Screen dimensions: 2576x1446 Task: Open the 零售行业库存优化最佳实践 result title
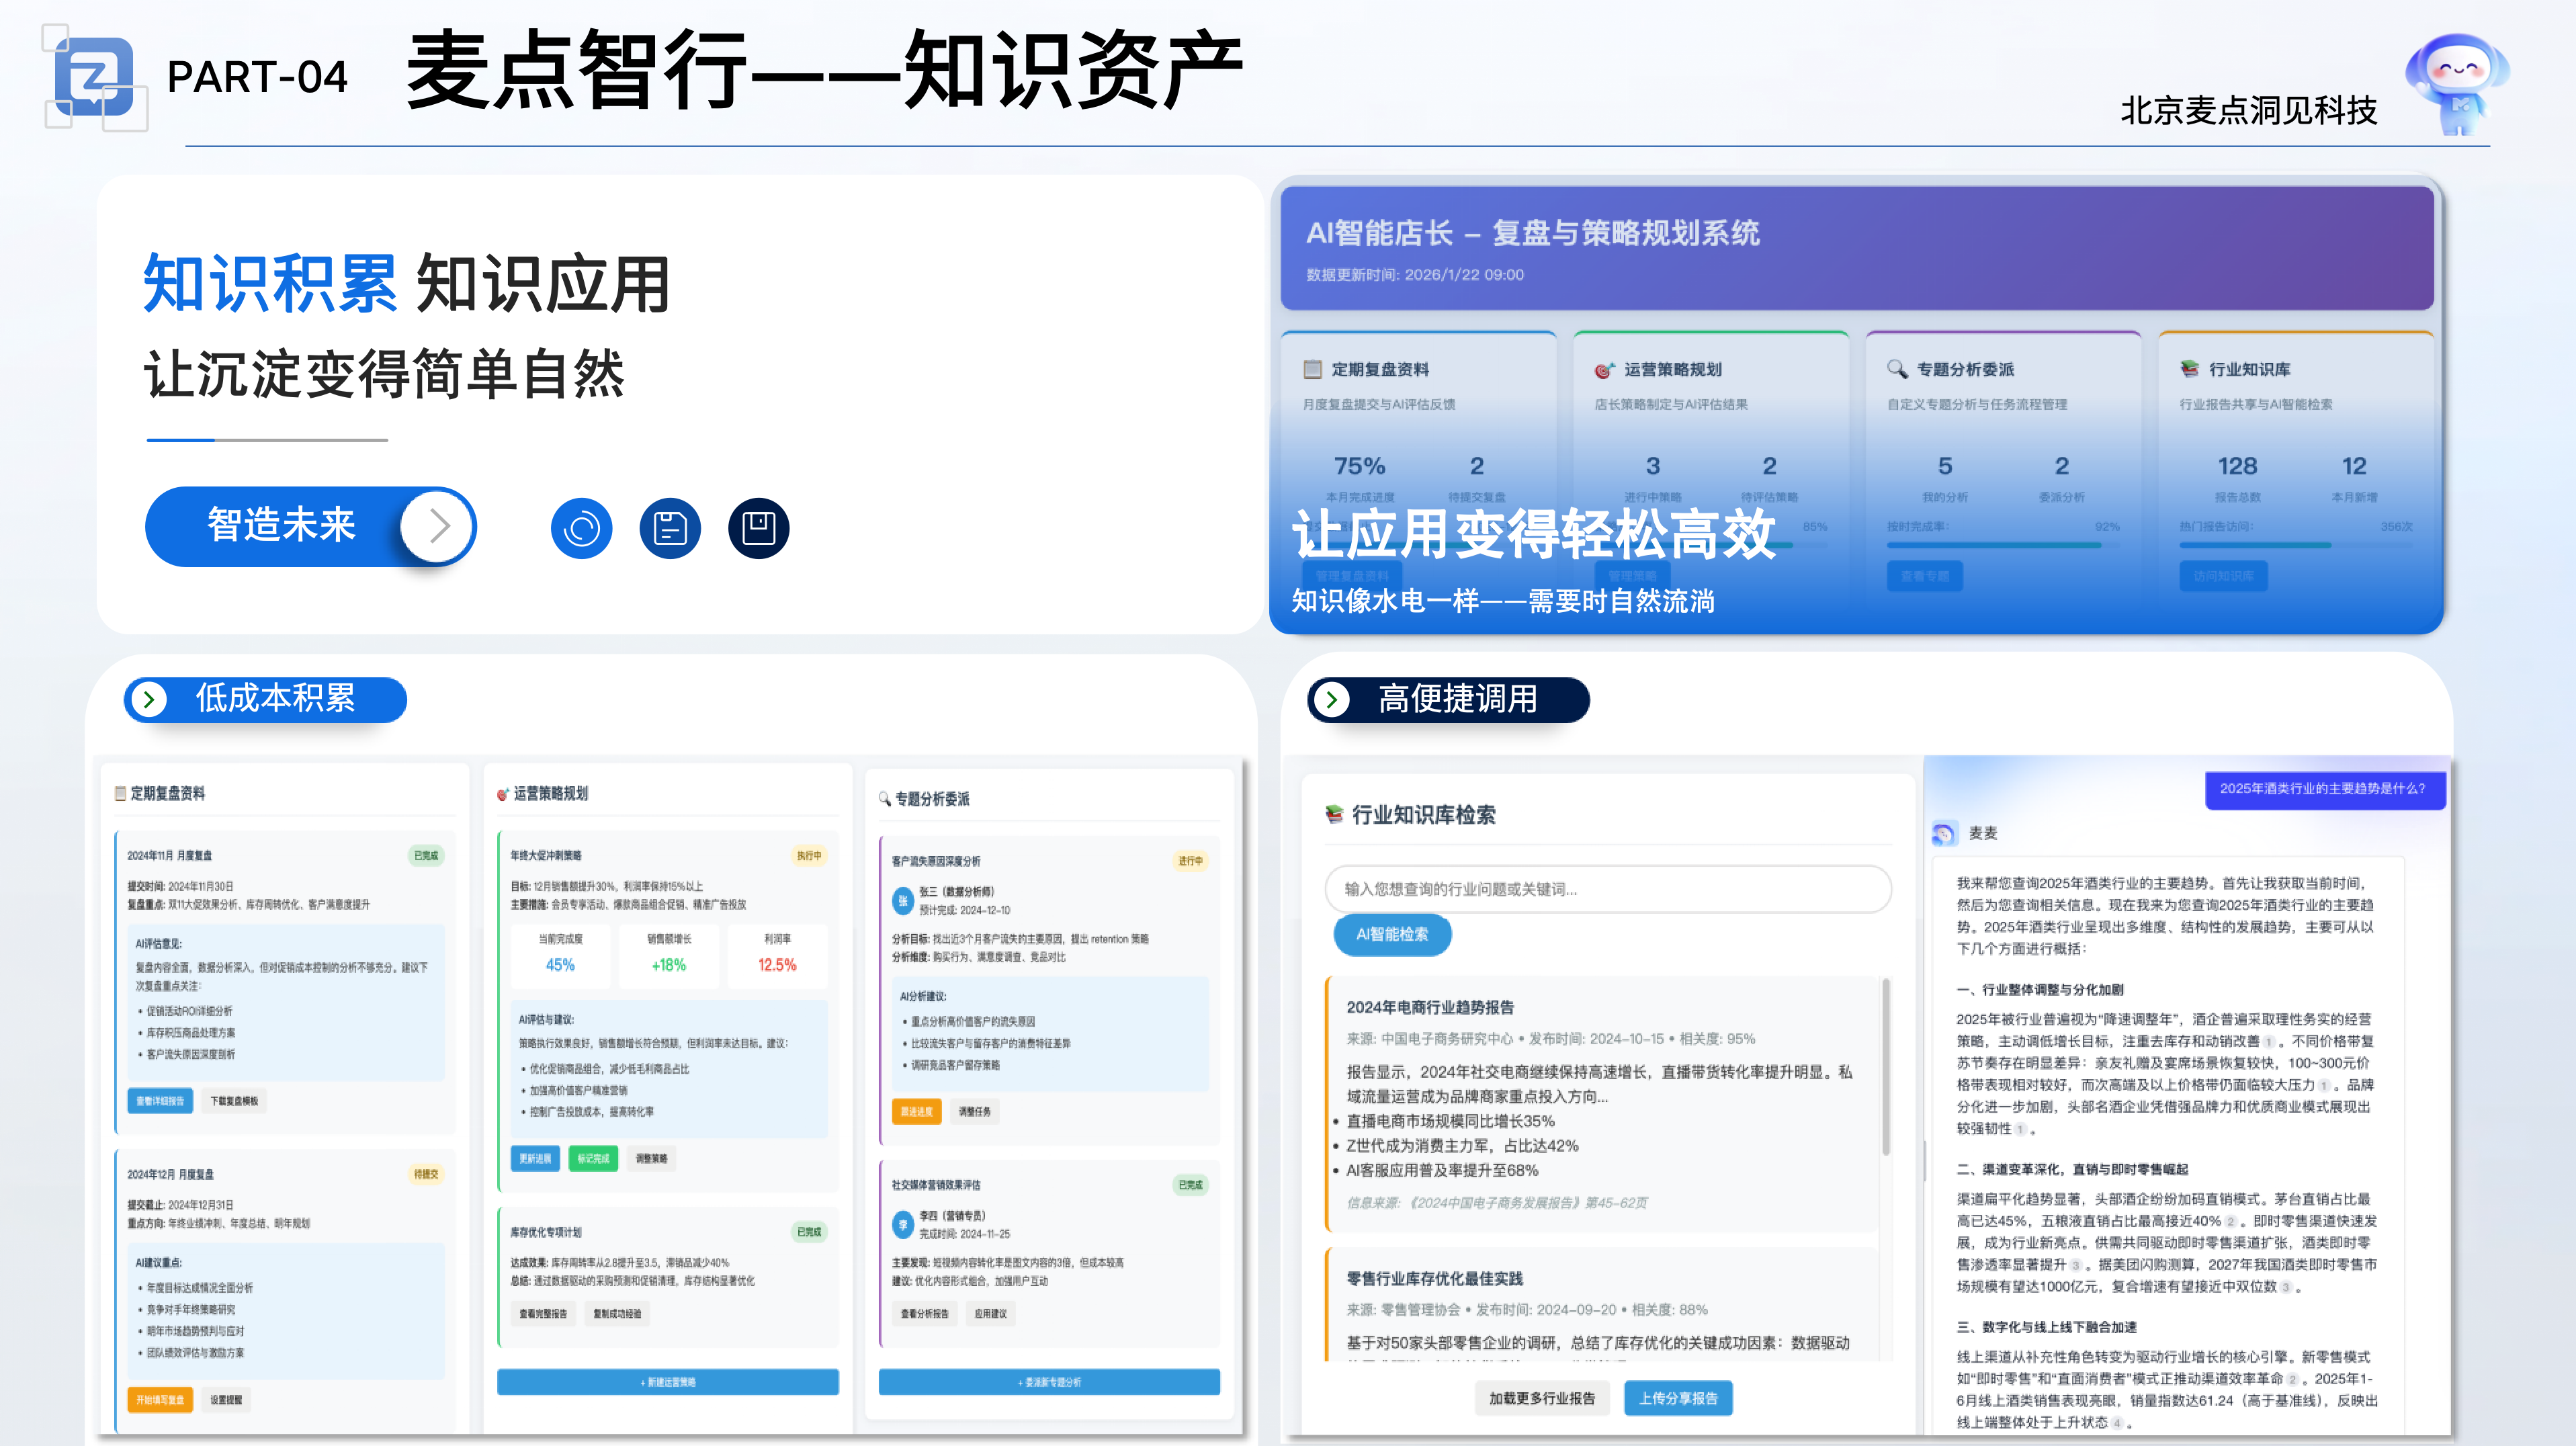coord(1434,1278)
